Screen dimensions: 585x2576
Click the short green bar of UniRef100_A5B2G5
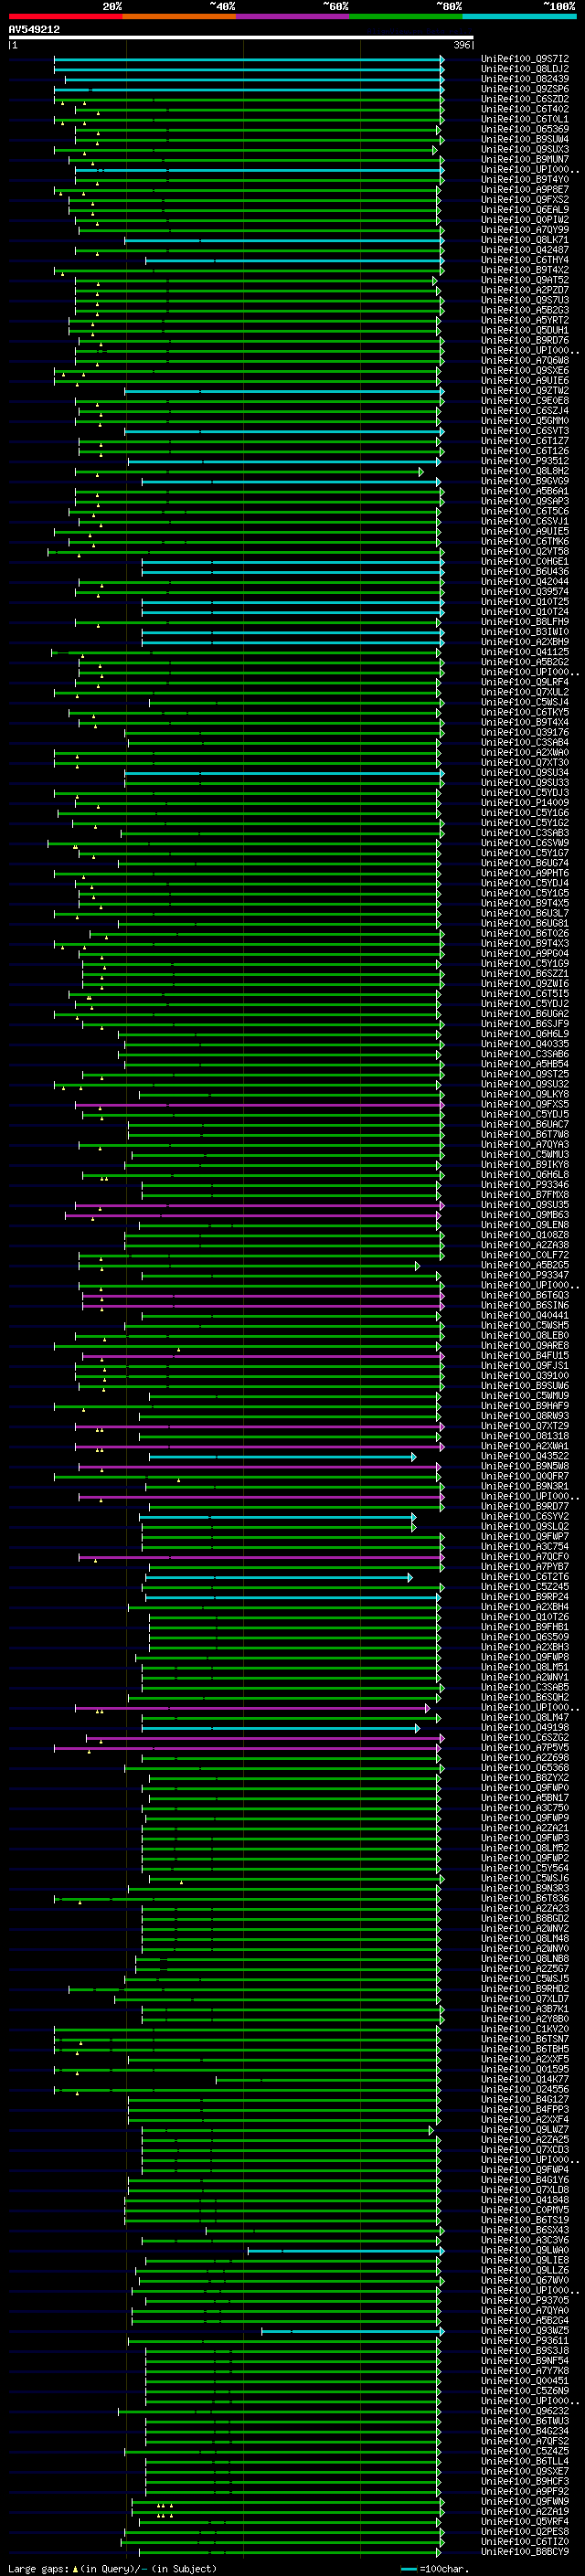tap(251, 1265)
